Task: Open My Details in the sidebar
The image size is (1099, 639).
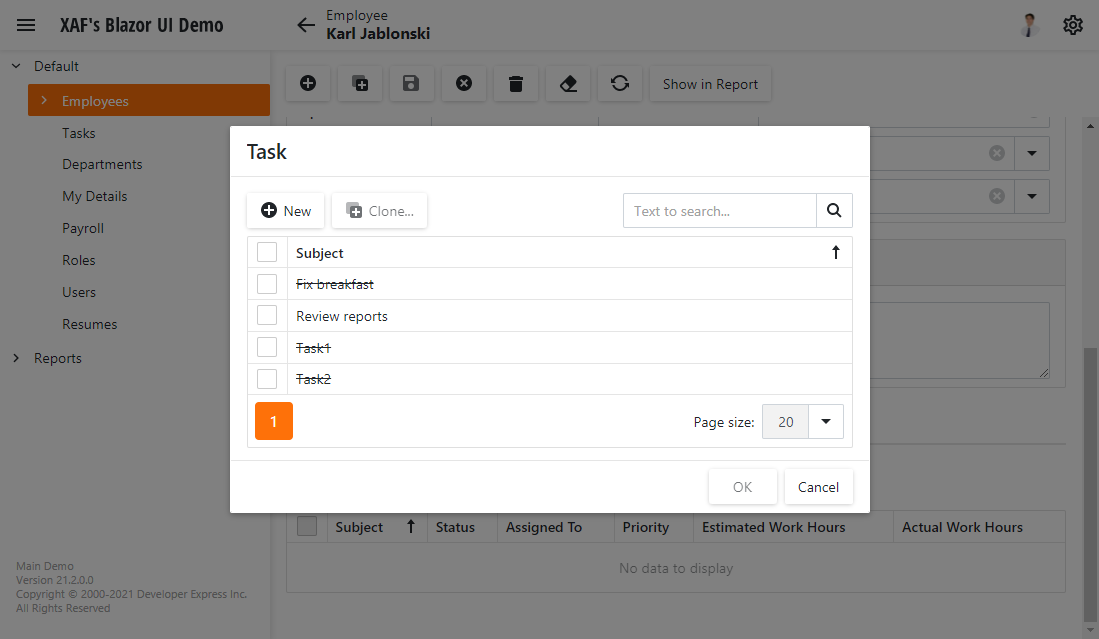Action: tap(95, 196)
